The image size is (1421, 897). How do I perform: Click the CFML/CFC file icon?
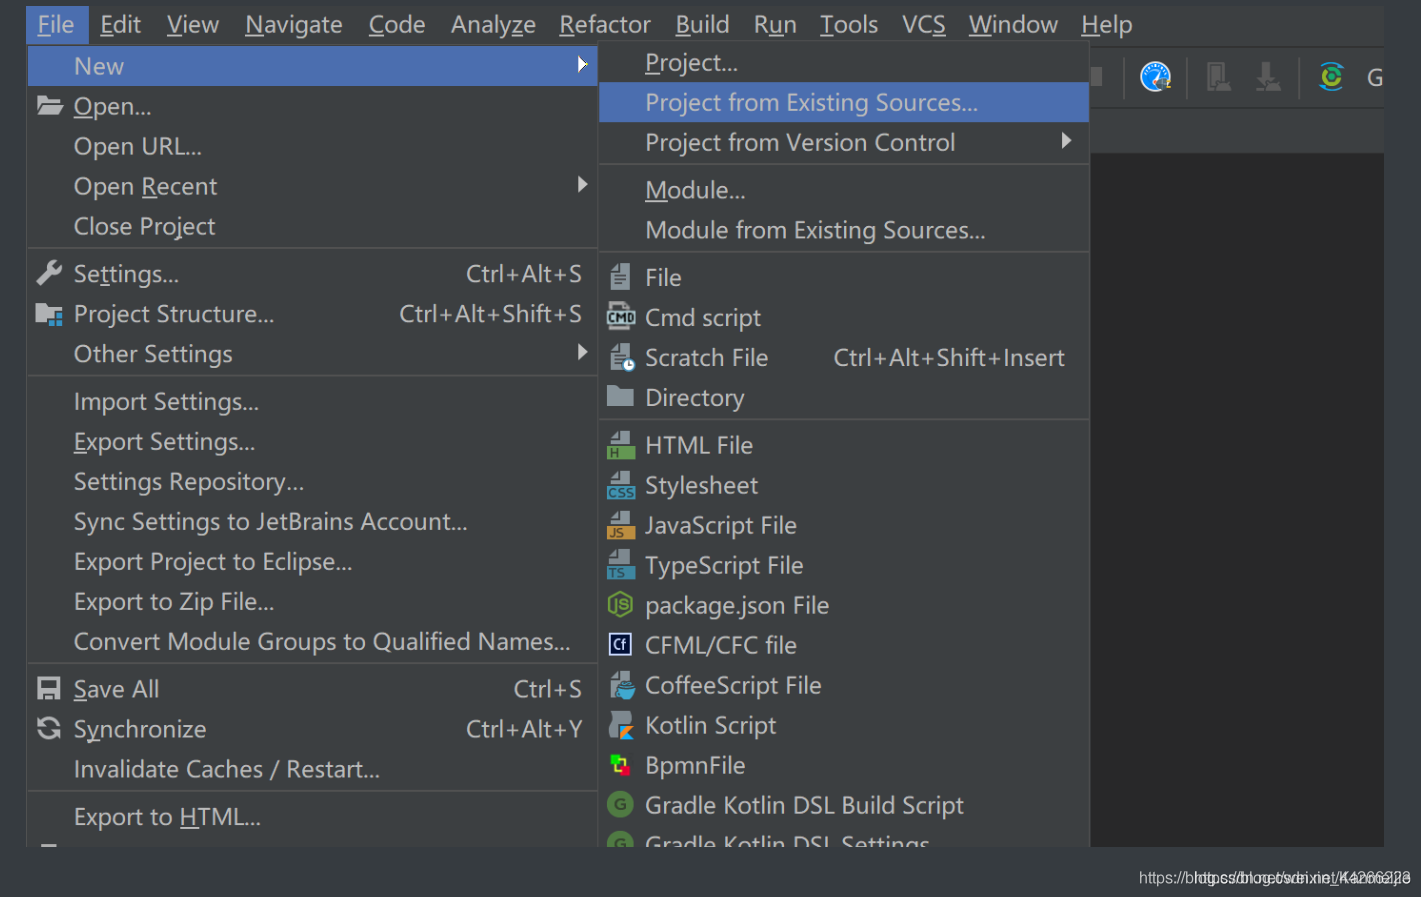[x=620, y=644]
